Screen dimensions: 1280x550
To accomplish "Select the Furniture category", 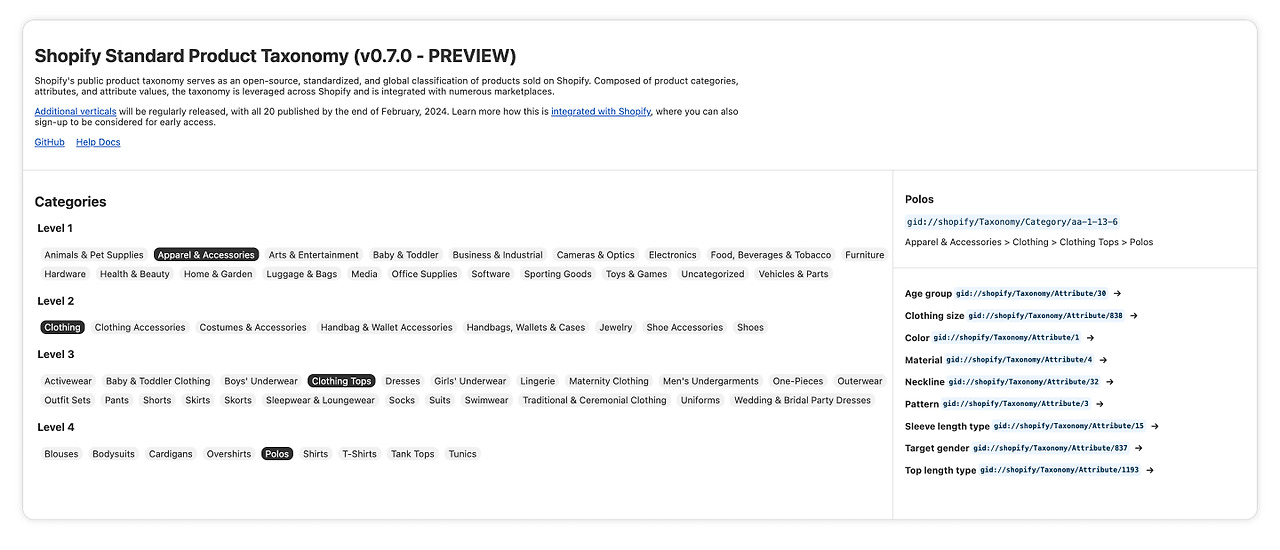I will click(864, 255).
